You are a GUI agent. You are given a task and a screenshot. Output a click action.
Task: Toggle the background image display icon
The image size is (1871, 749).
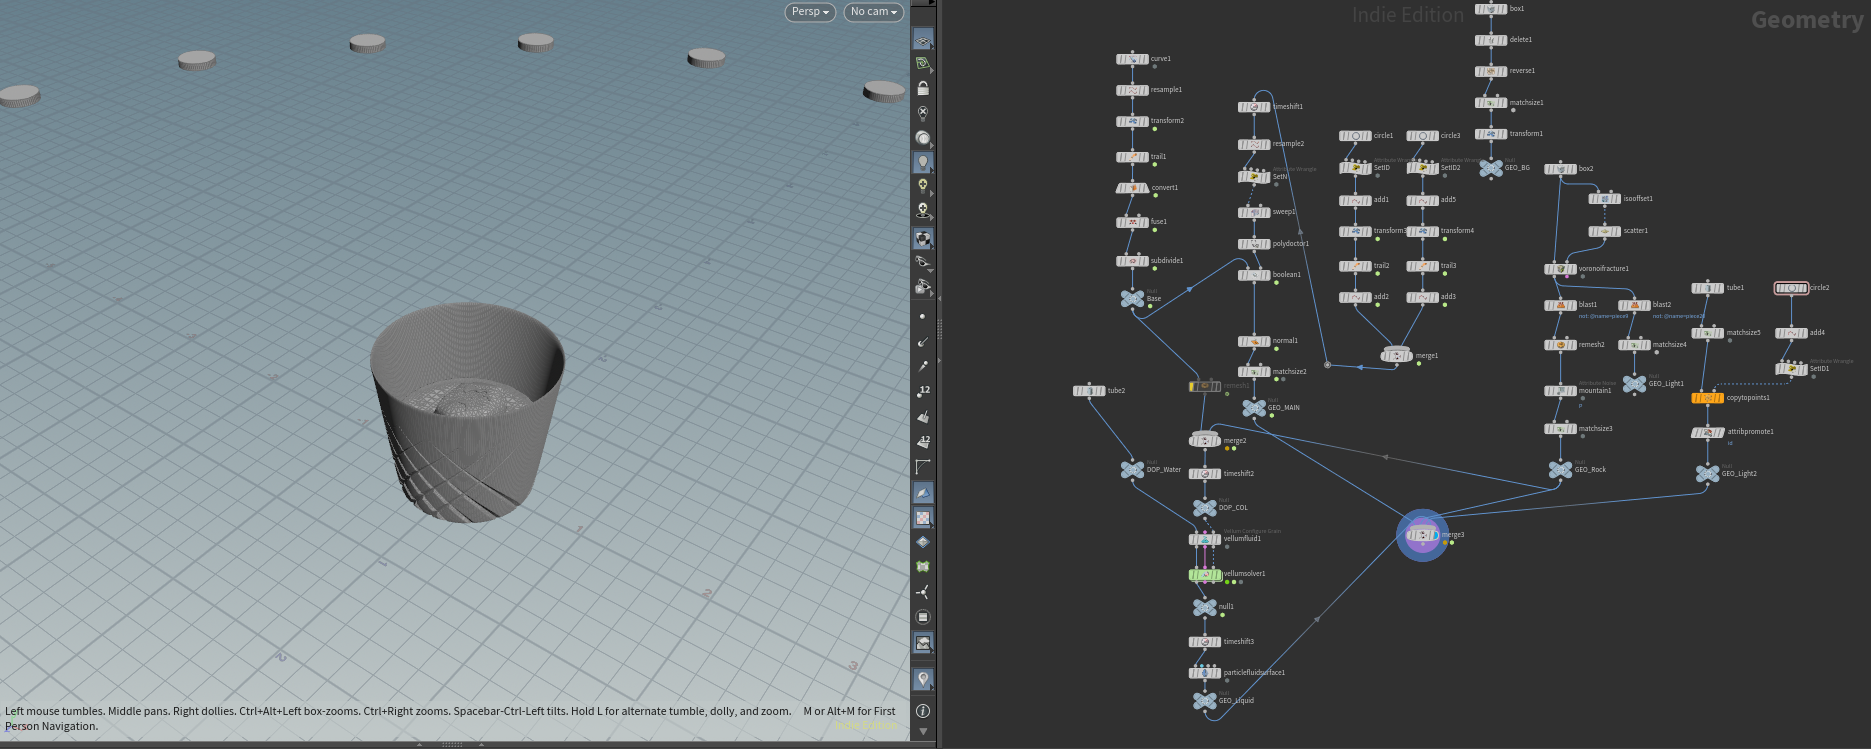coord(923,643)
